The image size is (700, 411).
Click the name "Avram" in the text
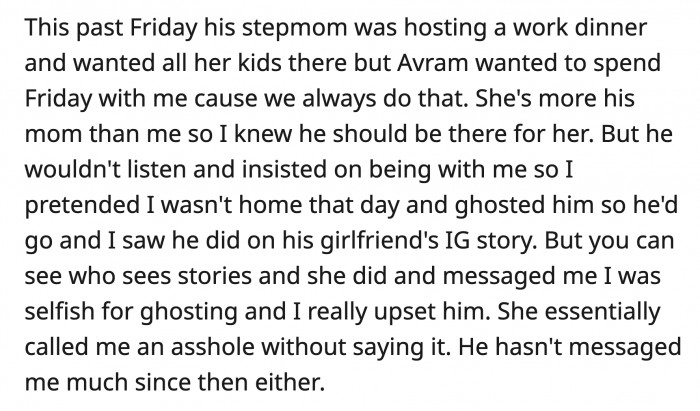coord(432,63)
